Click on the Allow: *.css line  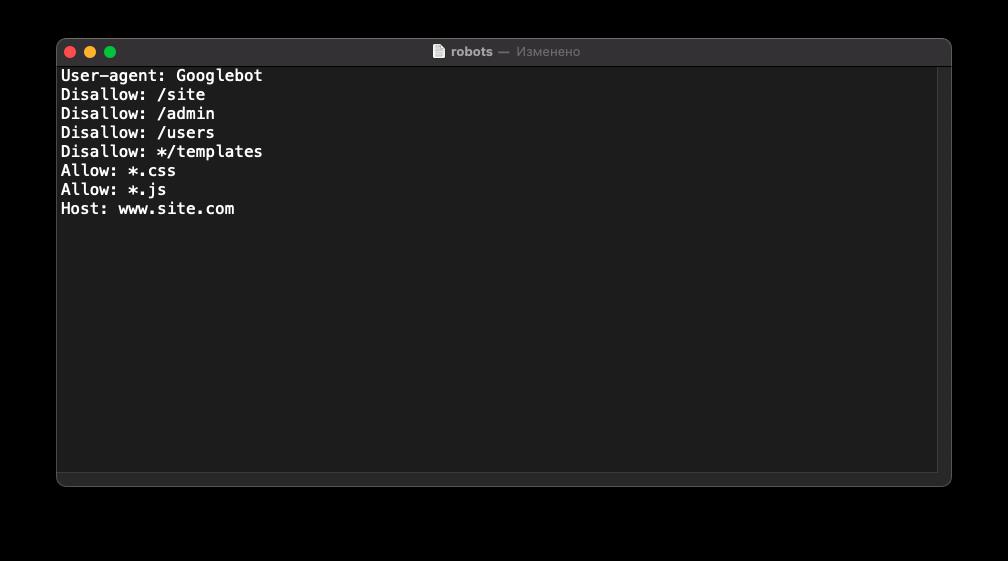click(118, 171)
